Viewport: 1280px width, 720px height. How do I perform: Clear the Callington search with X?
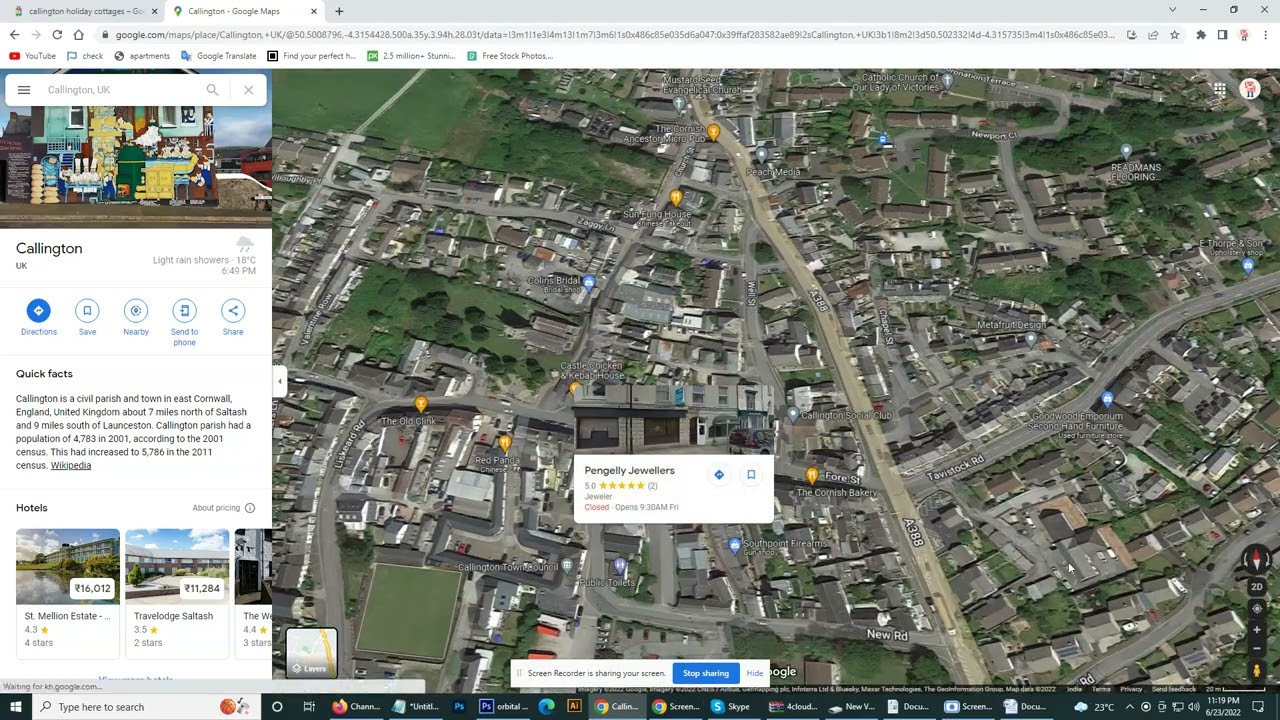(248, 90)
